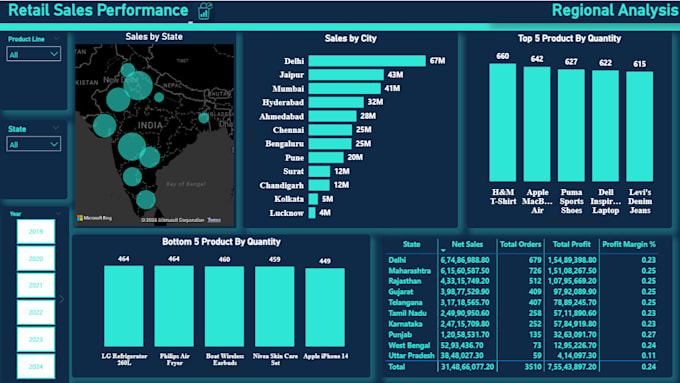Select the Mumbai bar in Sales by City
Image resolution: width=680 pixels, height=383 pixels.
(x=344, y=88)
